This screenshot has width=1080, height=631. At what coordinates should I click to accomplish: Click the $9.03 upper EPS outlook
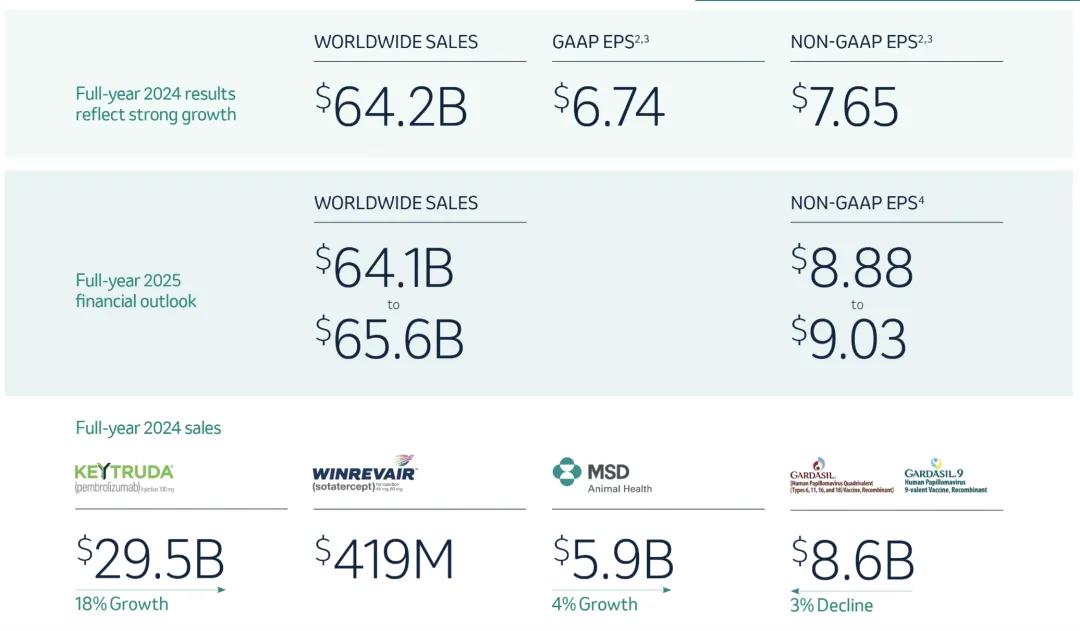click(849, 339)
